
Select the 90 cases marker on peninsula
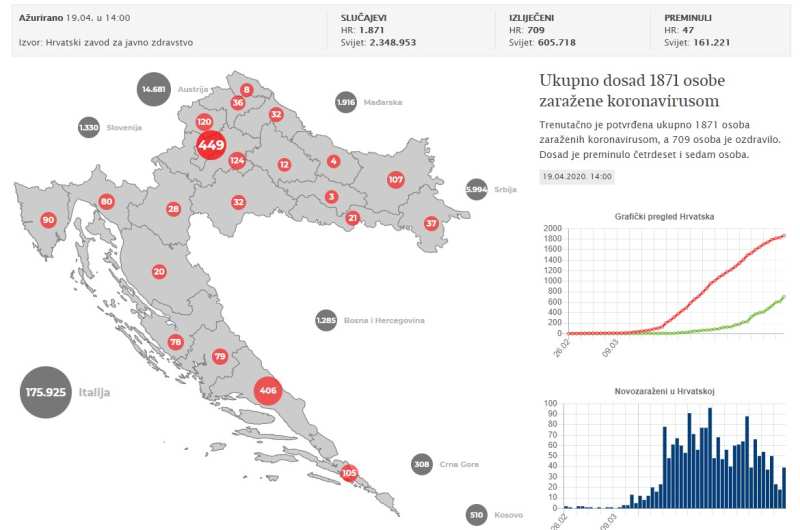[48, 220]
